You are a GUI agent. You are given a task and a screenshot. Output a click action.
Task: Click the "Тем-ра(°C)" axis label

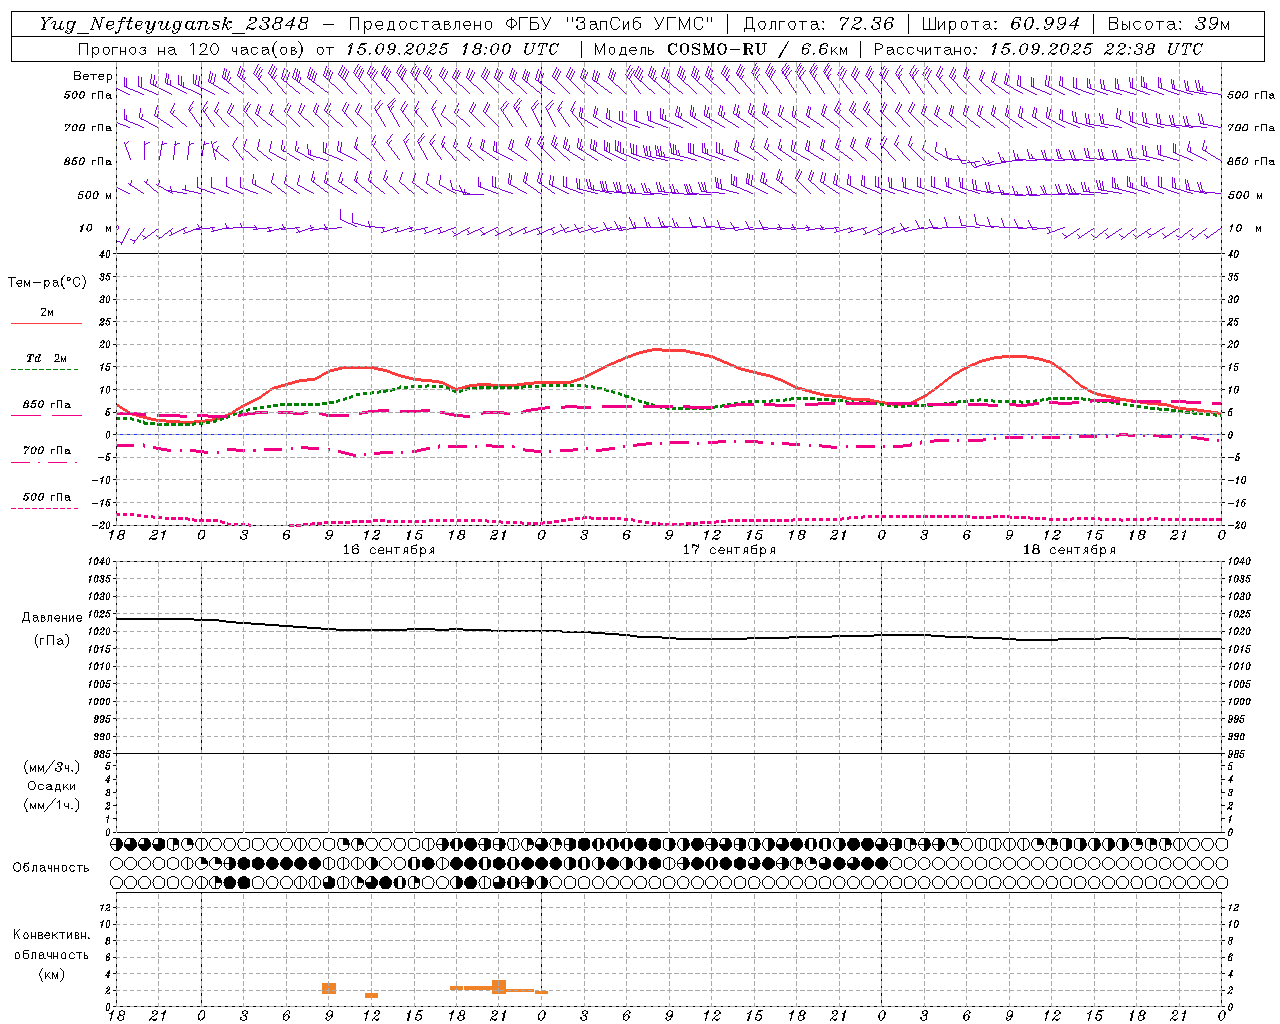click(47, 283)
